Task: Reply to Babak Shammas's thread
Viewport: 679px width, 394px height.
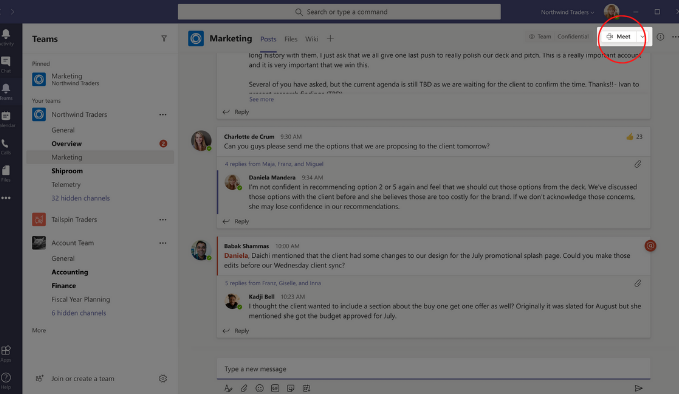Action: click(x=236, y=331)
